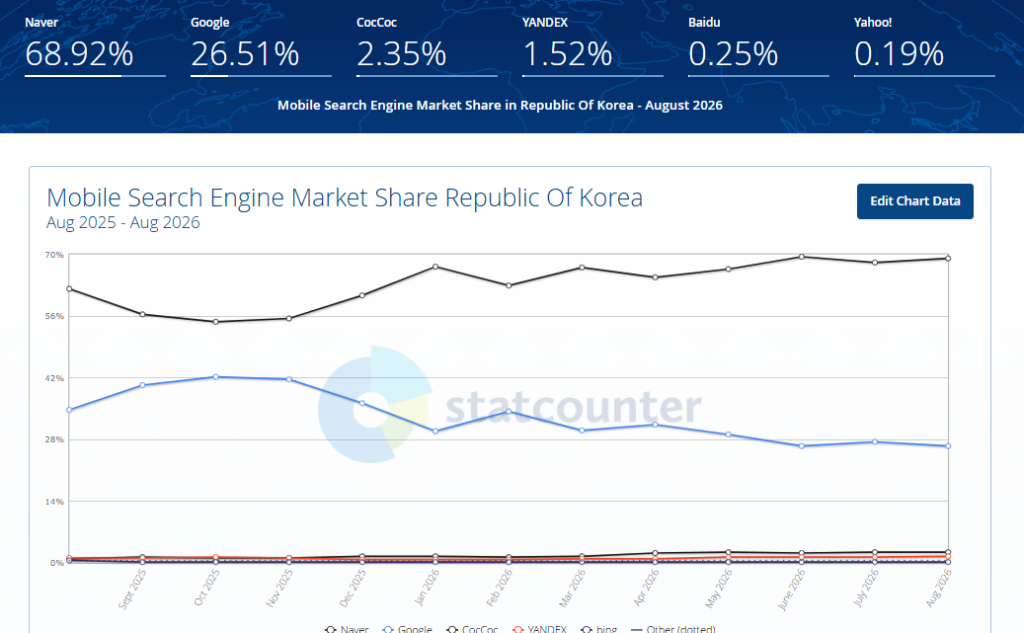This screenshot has width=1024, height=633.
Task: Toggle the Other (dotted) legend entry
Action: 673,628
